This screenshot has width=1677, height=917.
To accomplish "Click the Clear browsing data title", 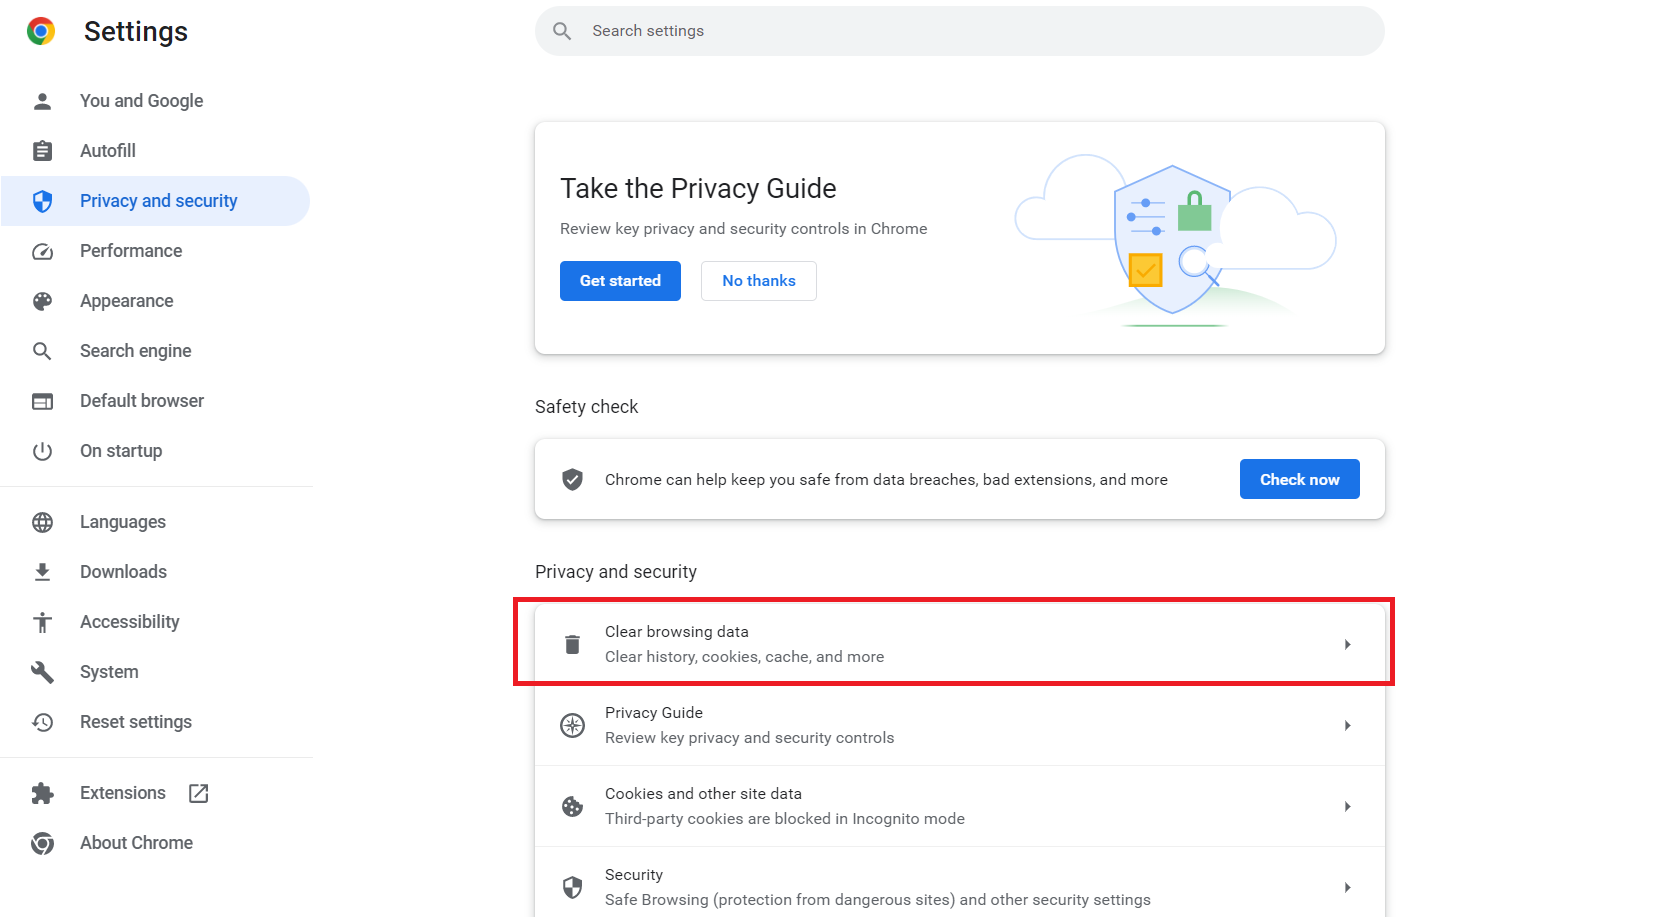I will 677,632.
